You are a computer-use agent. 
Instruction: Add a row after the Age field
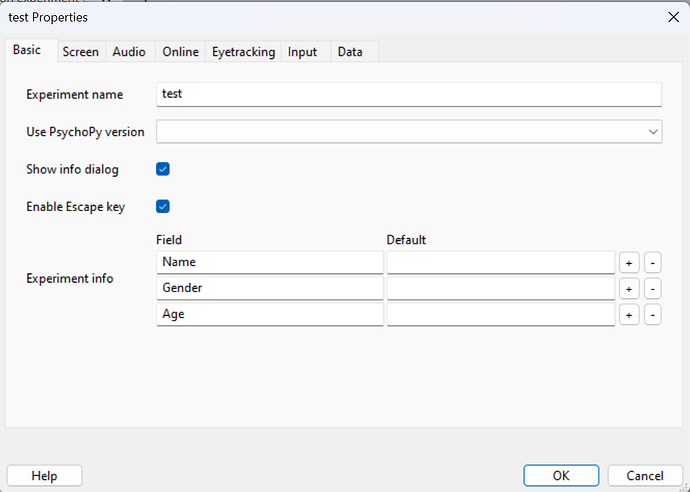click(x=629, y=315)
